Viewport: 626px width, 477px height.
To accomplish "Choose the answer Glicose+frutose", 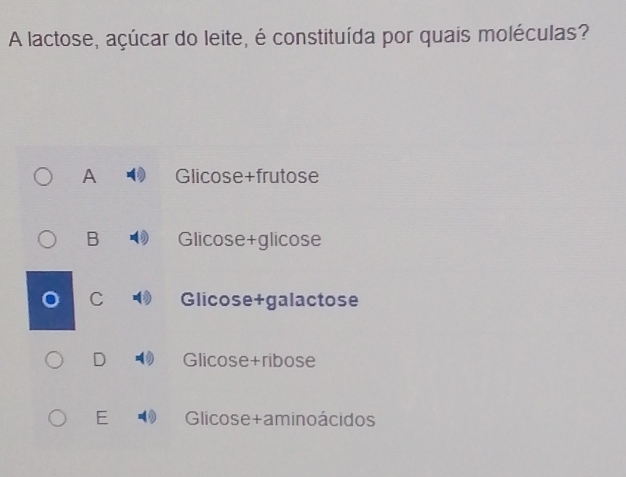I will [247, 177].
